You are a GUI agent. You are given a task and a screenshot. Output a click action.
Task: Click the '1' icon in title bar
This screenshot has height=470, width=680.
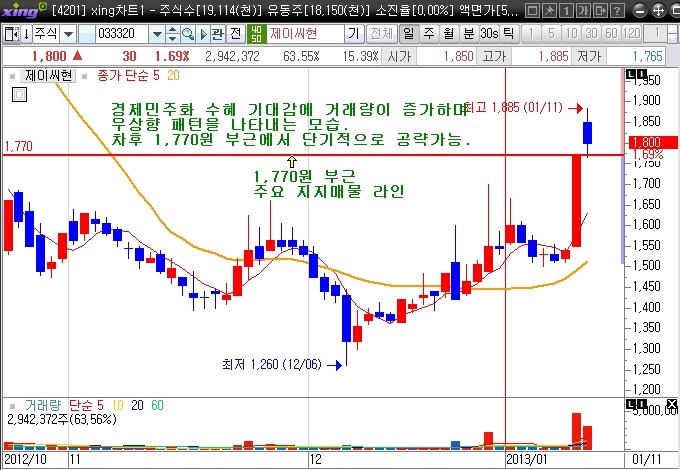pos(566,10)
